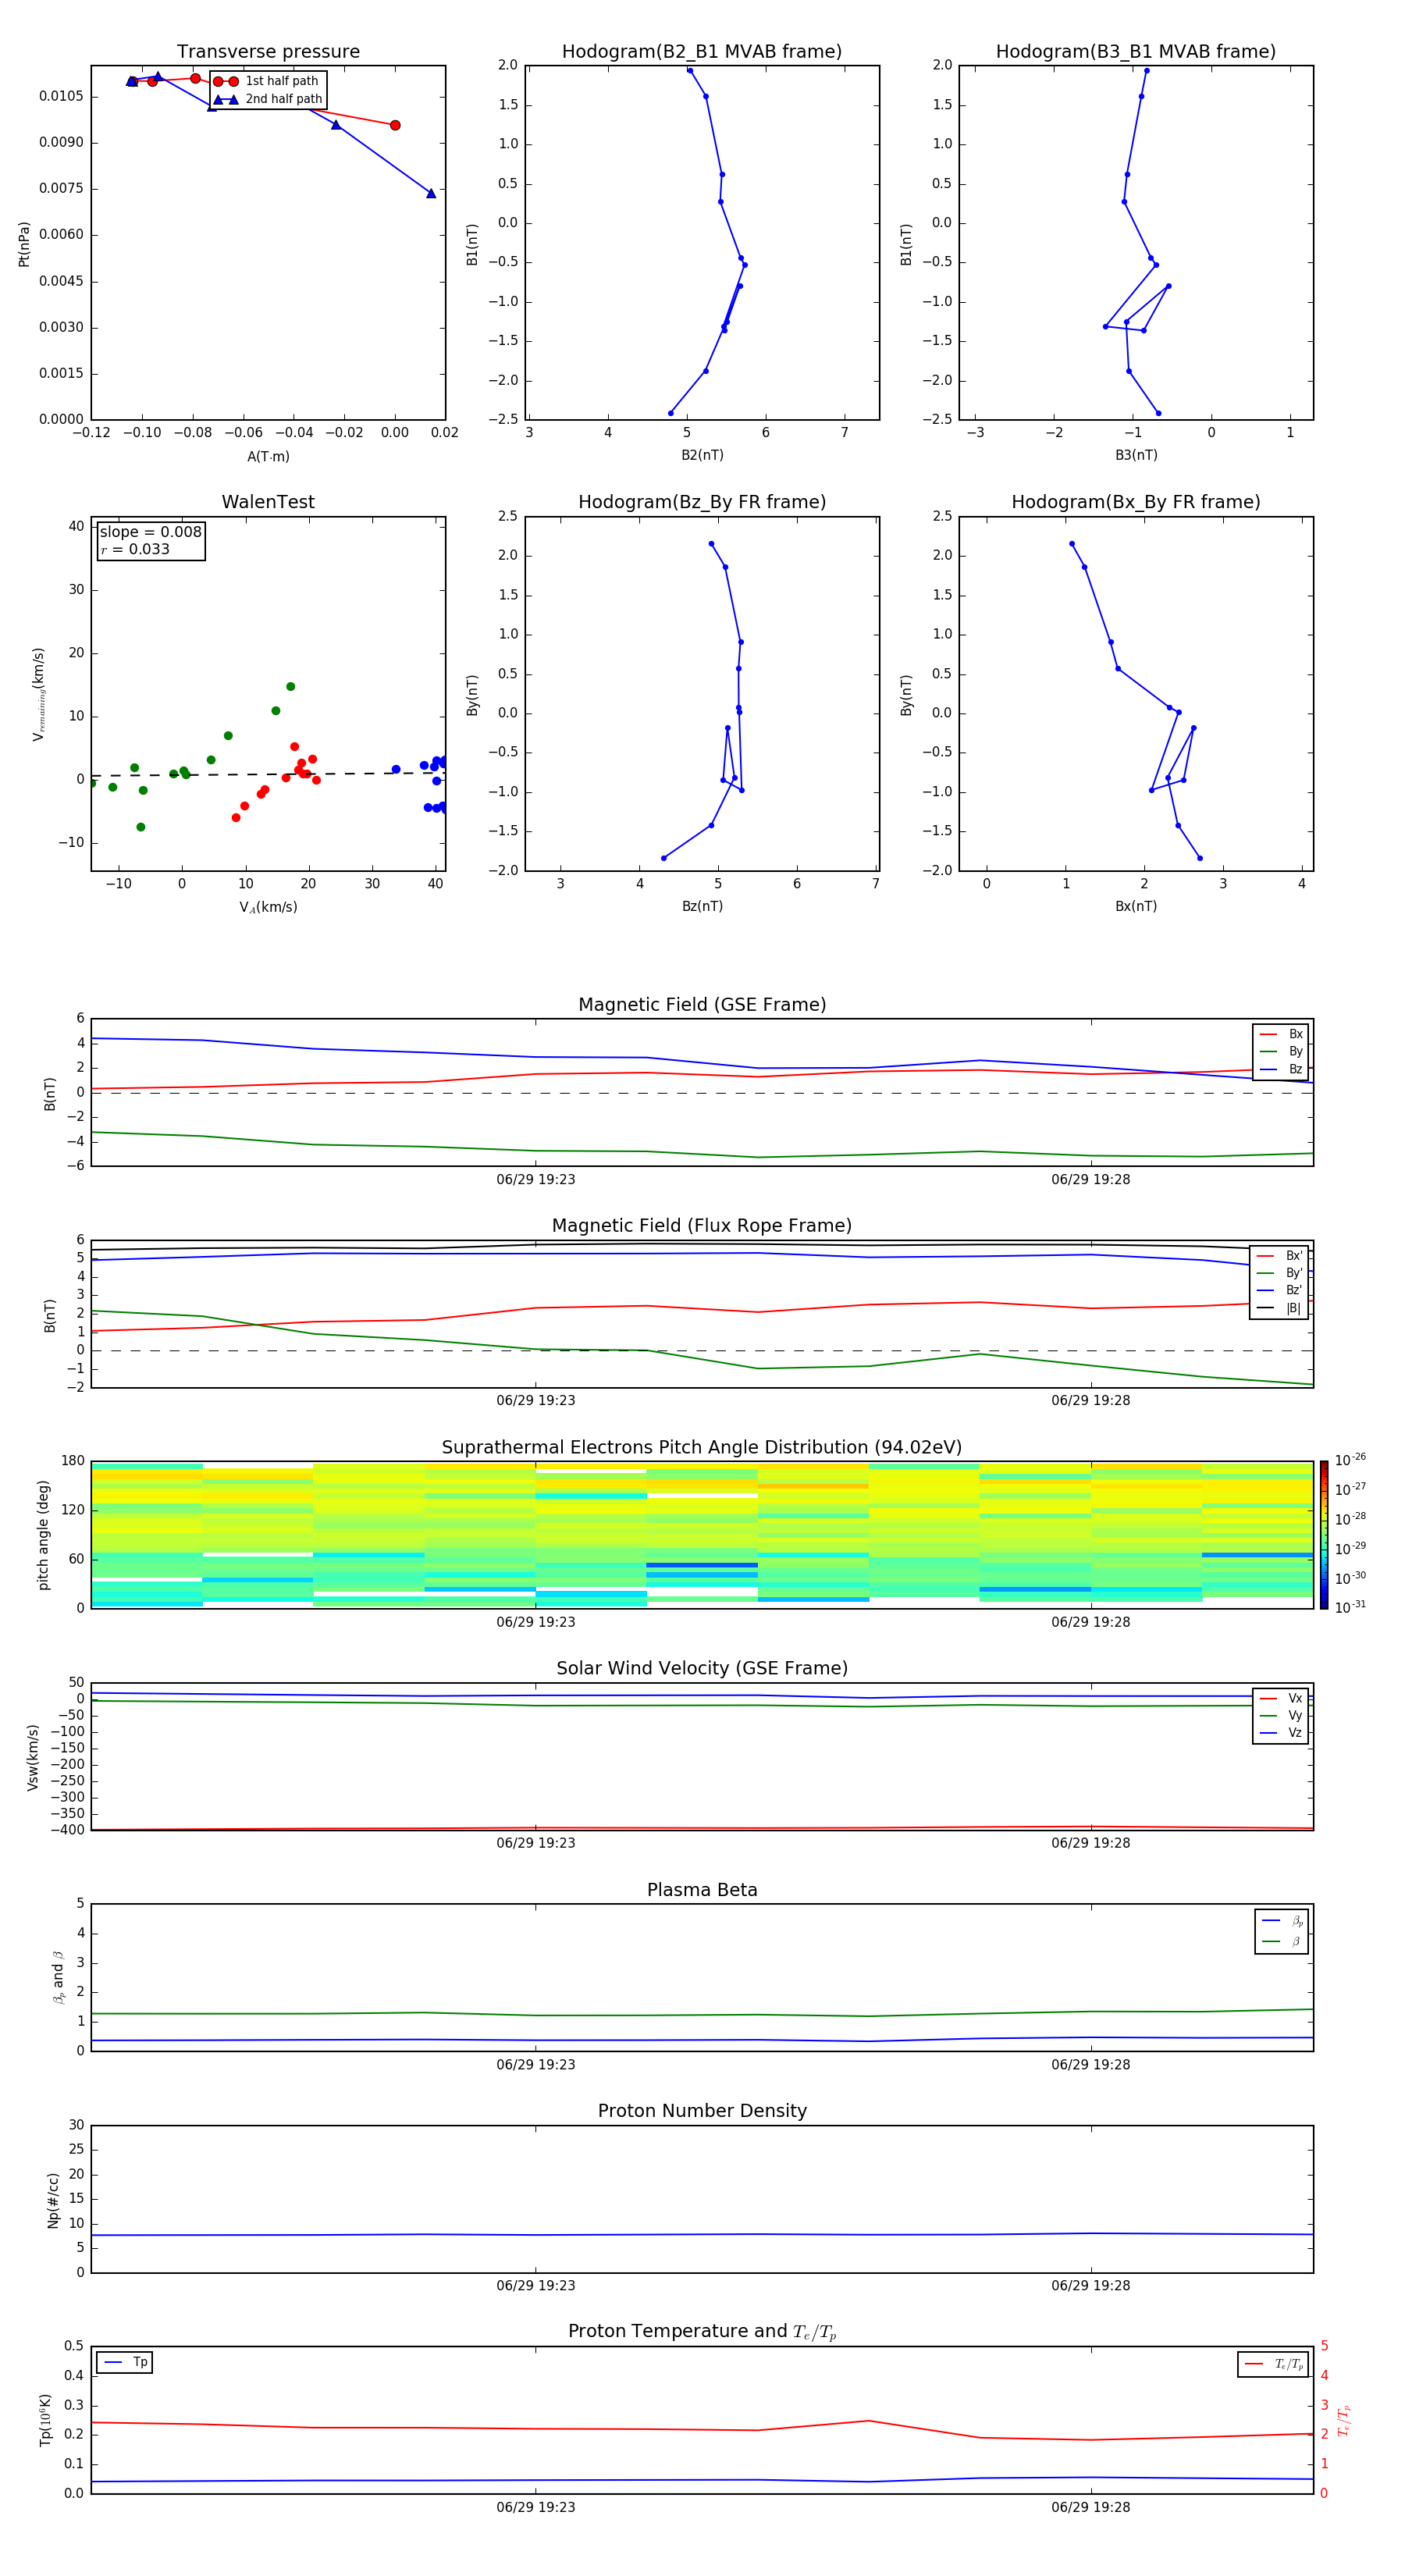Click the 'A(T·m)' x-axis label
1405x2576 pixels.
[268, 456]
